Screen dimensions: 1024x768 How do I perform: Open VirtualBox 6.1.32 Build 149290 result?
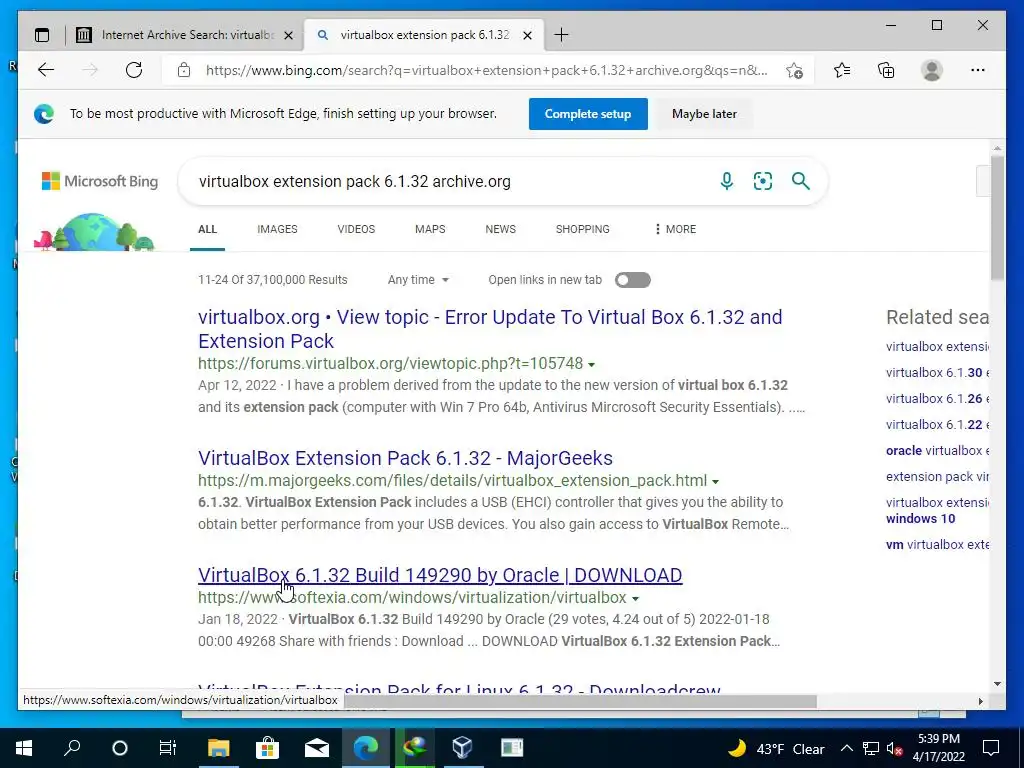pos(440,575)
